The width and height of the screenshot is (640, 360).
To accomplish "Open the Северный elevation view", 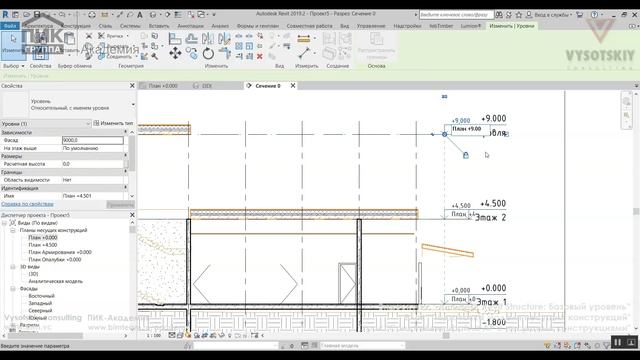I will coord(40,311).
